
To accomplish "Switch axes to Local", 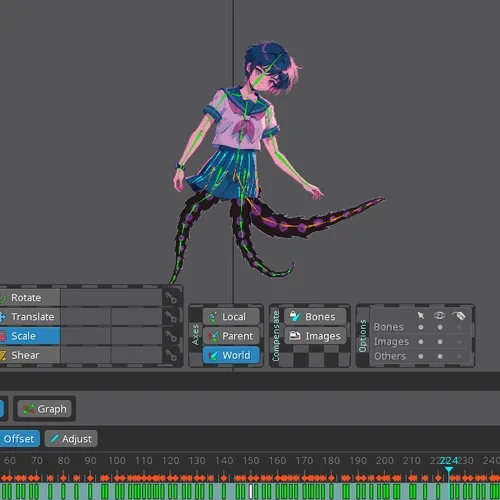I will (231, 317).
